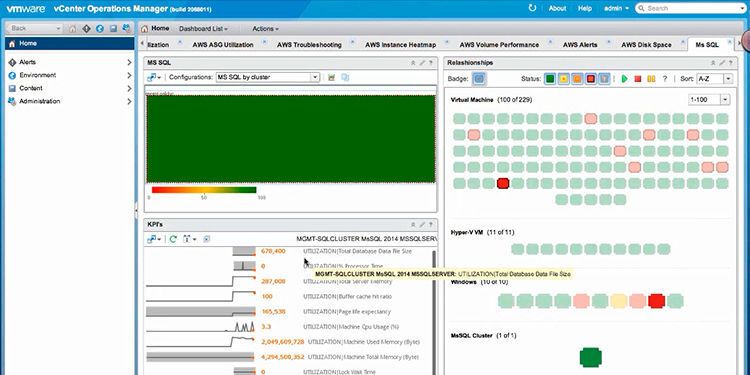Select the bright red Windows tile
Image resolution: width=750 pixels, height=375 pixels.
pos(656,301)
